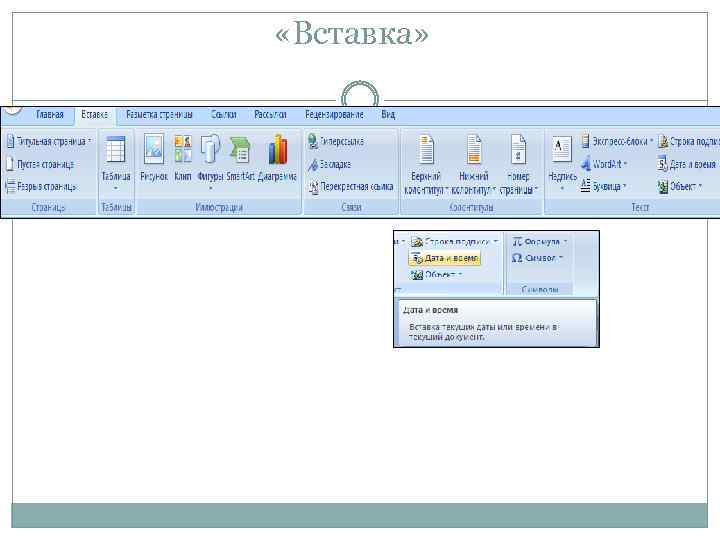The height and width of the screenshot is (540, 720).
Task: Open Нижний колонтитул footer menu
Action: [x=473, y=164]
